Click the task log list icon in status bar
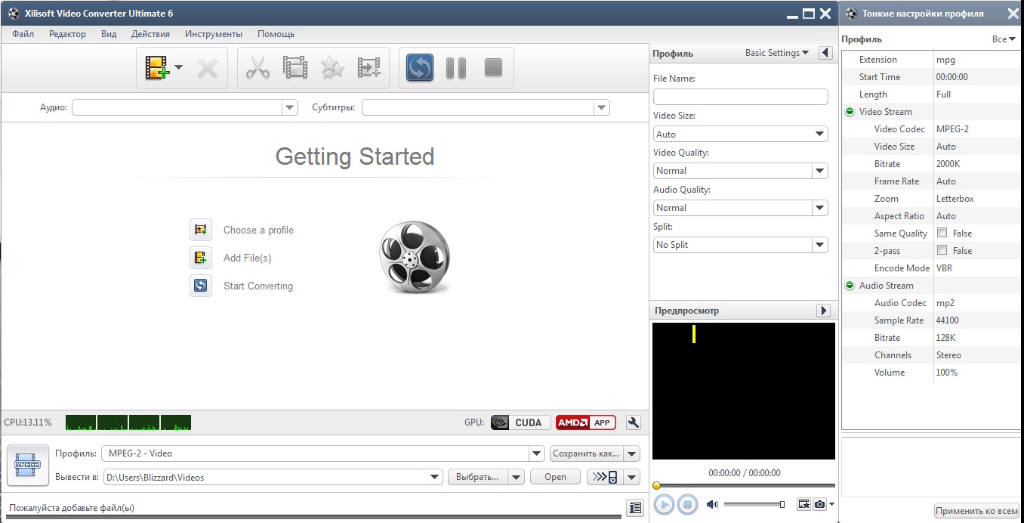 pyautogui.click(x=633, y=507)
